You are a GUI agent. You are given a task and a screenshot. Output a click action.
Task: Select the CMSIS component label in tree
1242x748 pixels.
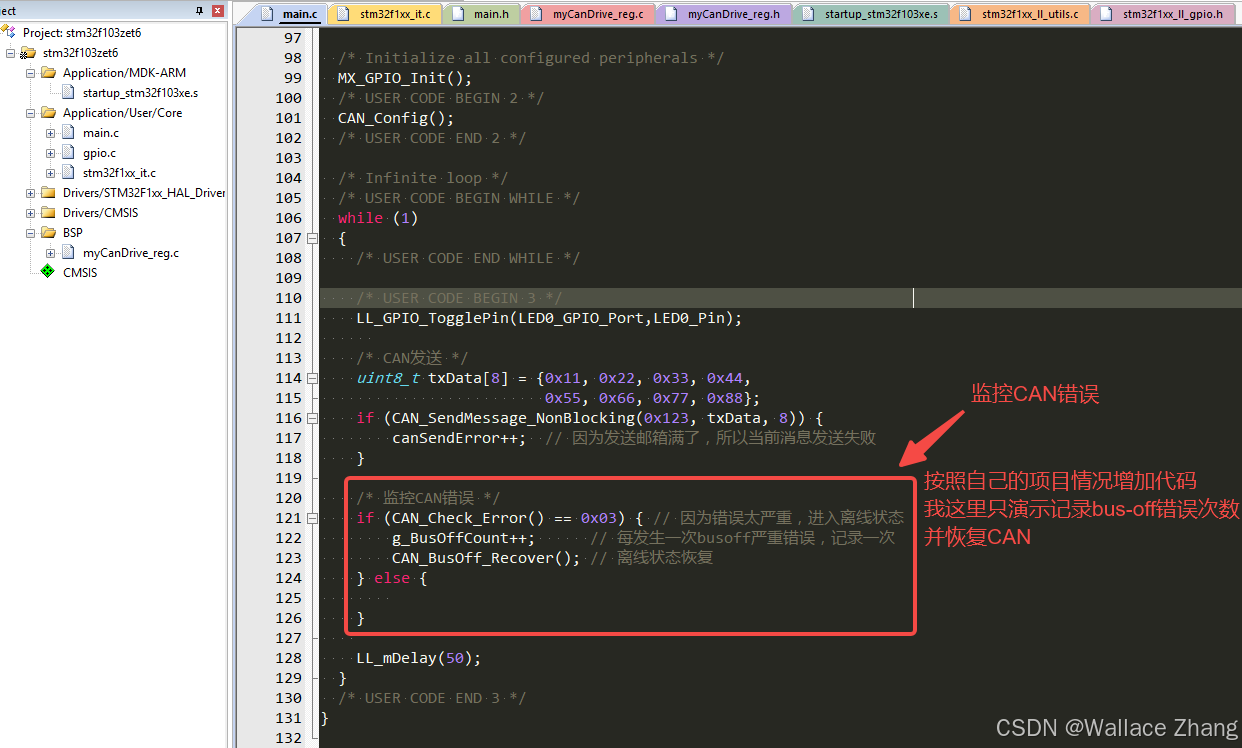pos(80,272)
